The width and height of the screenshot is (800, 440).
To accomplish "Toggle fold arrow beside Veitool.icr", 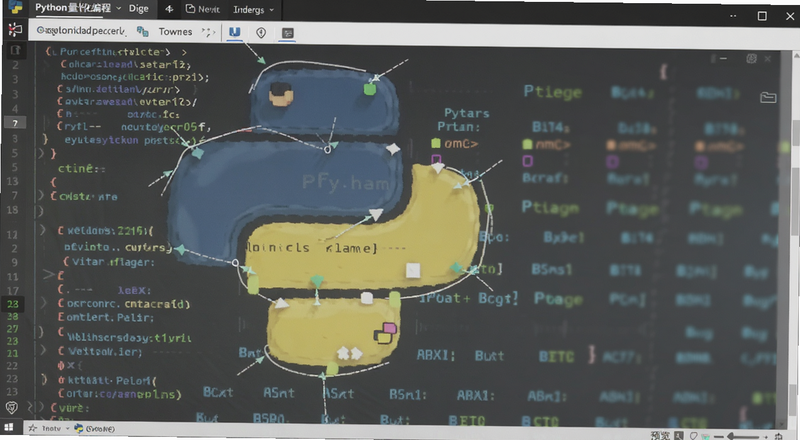I will pyautogui.click(x=43, y=351).
